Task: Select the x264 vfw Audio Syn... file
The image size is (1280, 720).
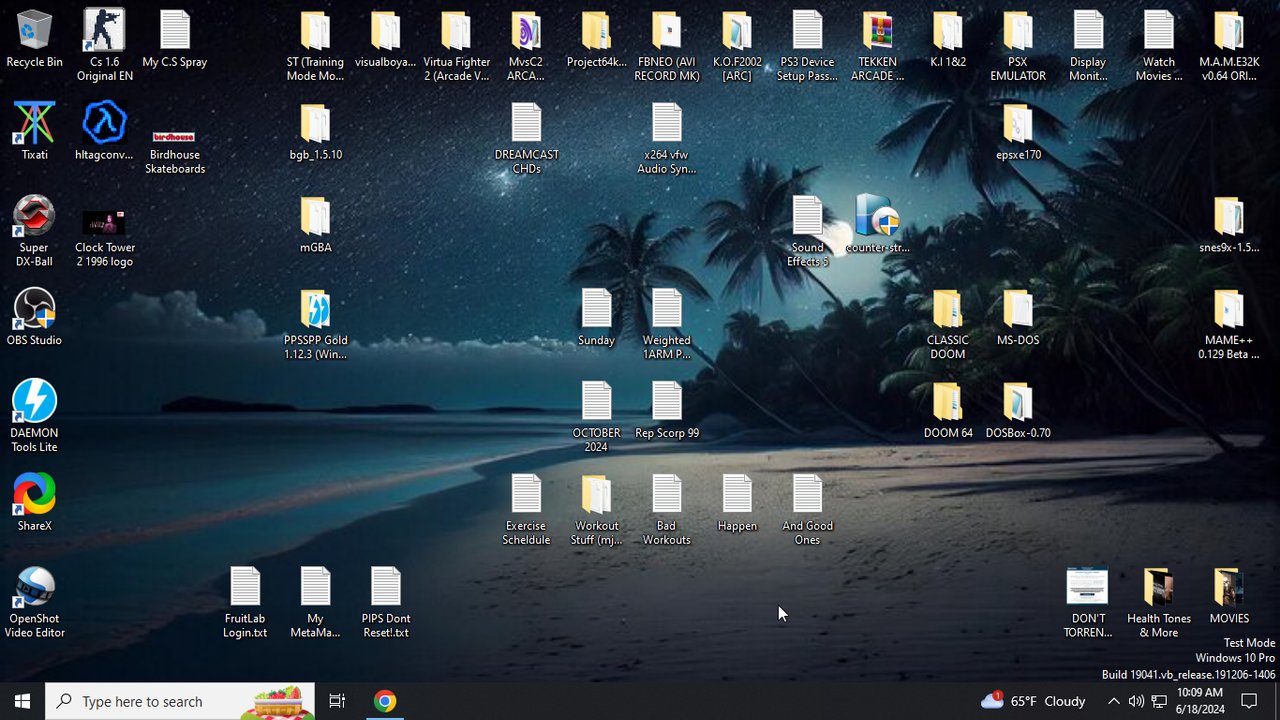Action: tap(667, 139)
